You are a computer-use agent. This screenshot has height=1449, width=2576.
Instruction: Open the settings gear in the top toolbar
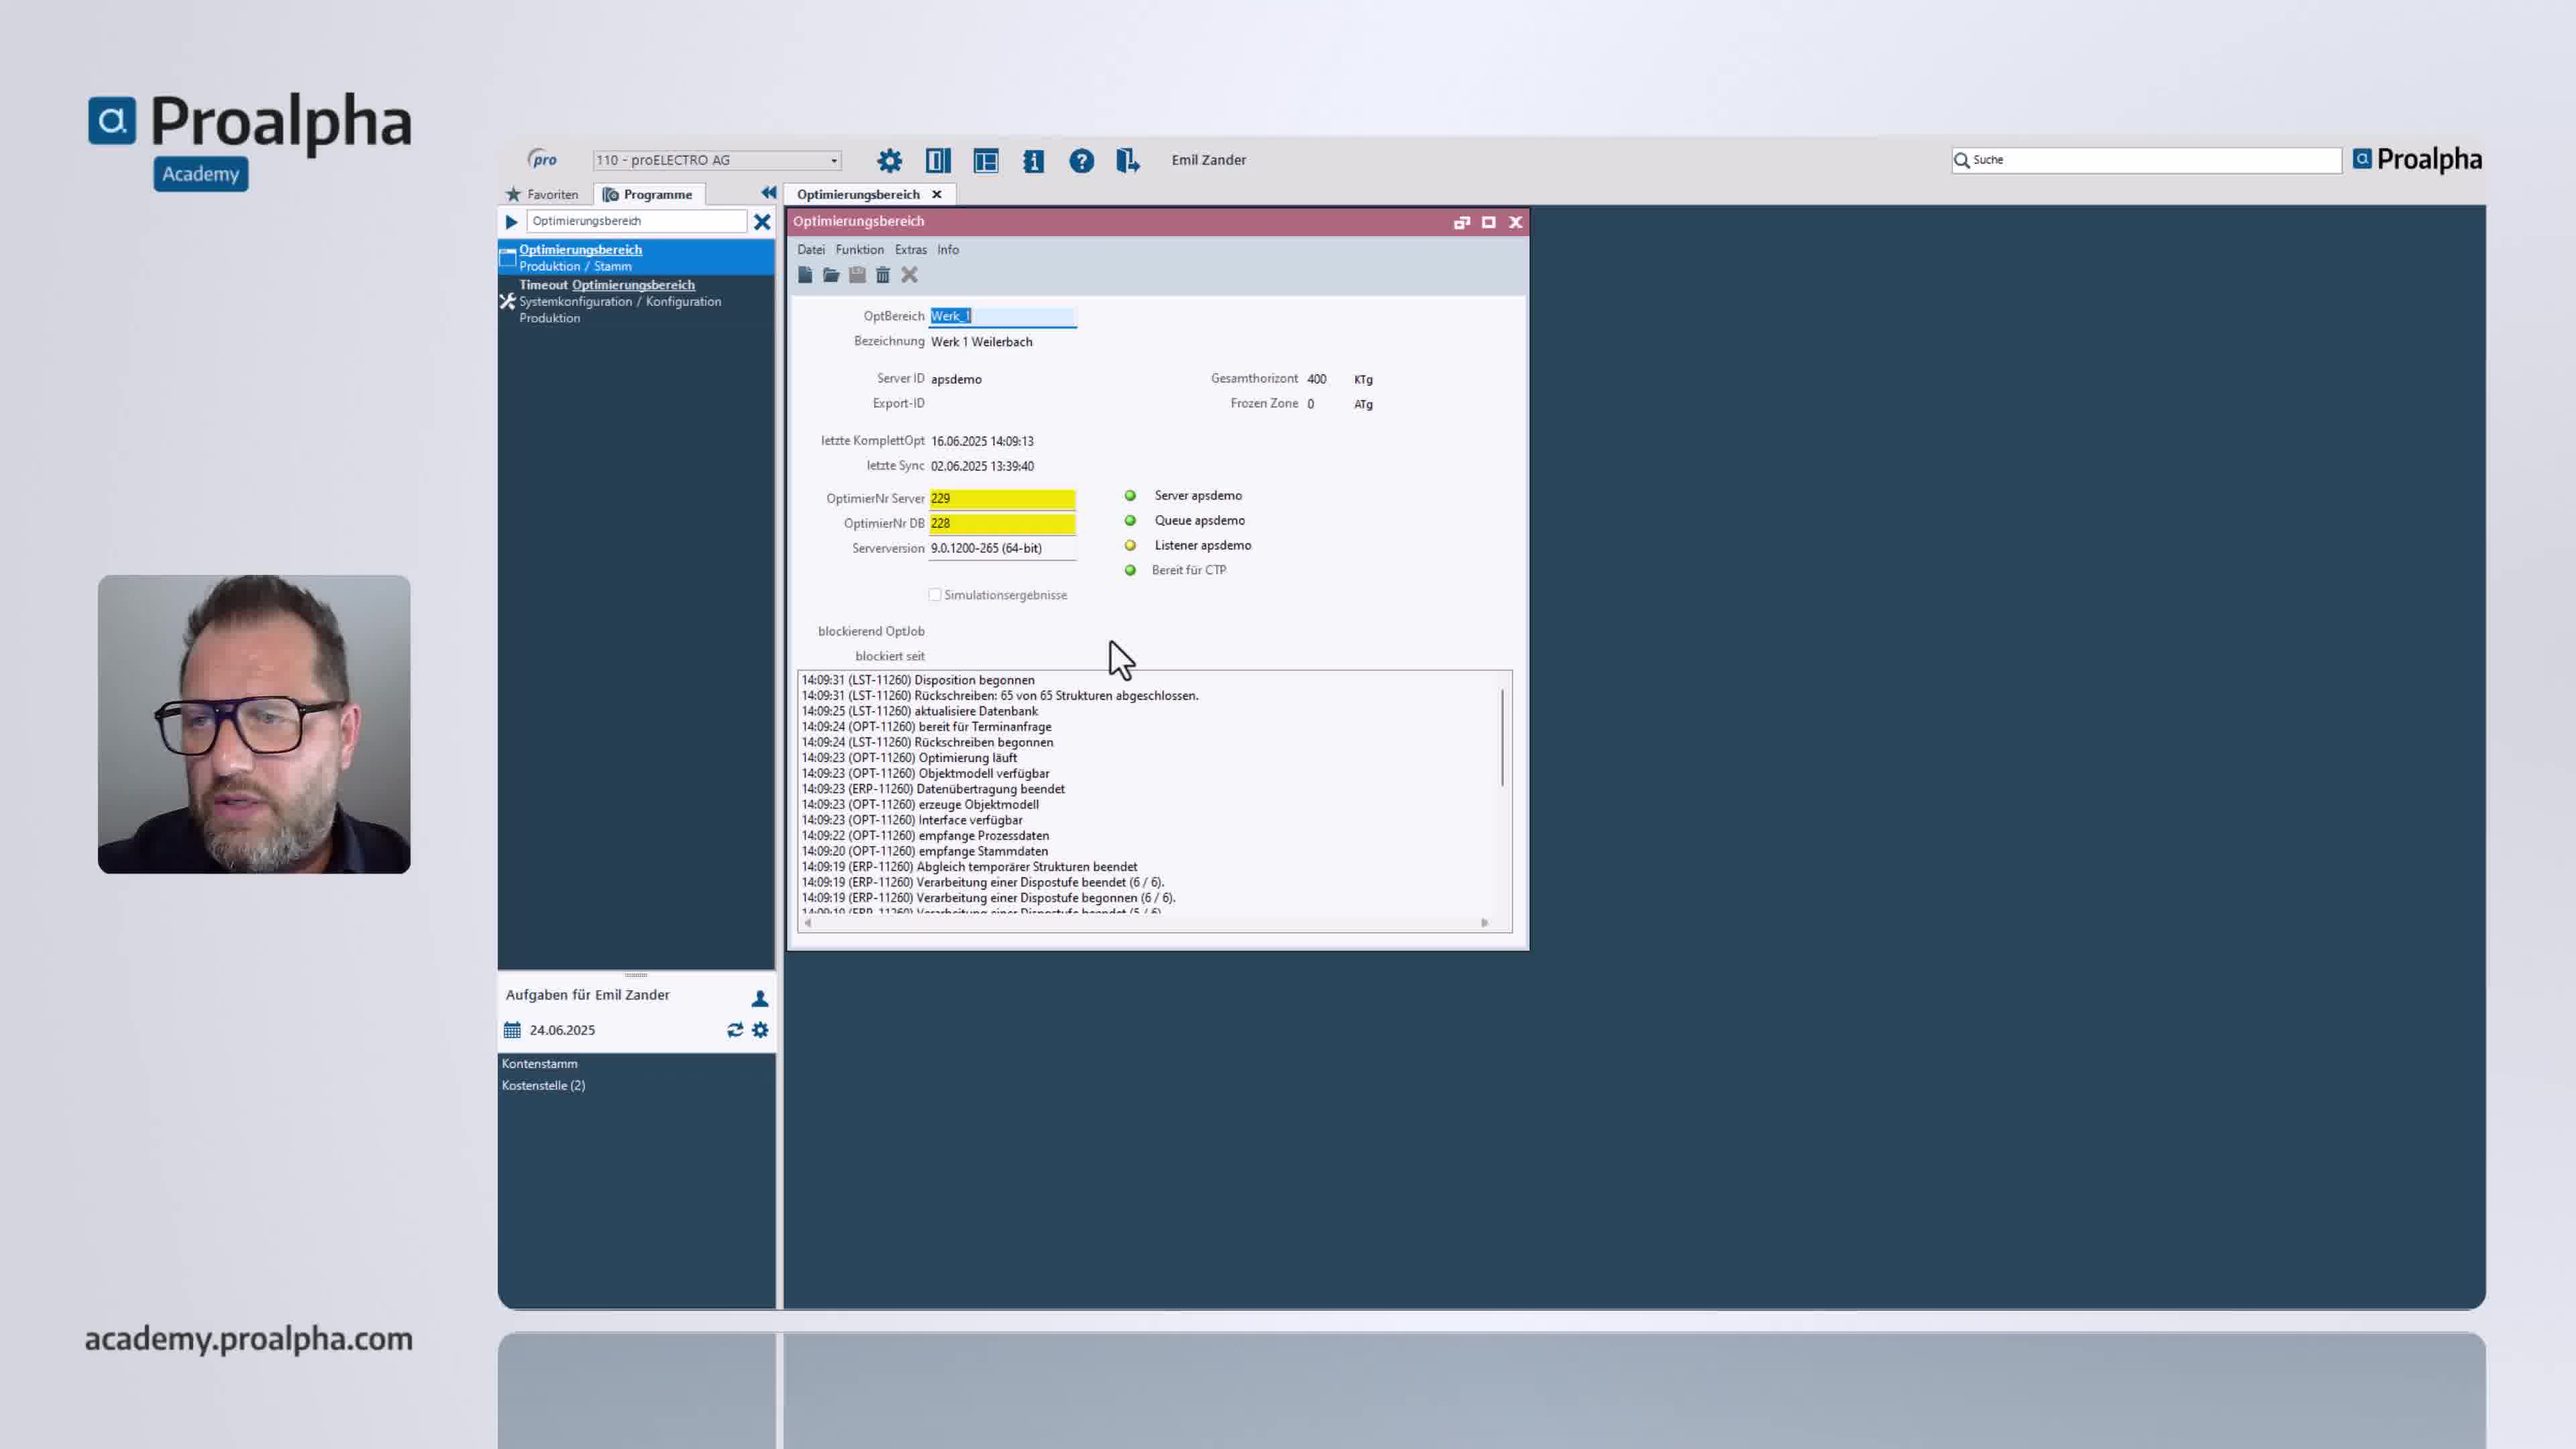coord(889,160)
